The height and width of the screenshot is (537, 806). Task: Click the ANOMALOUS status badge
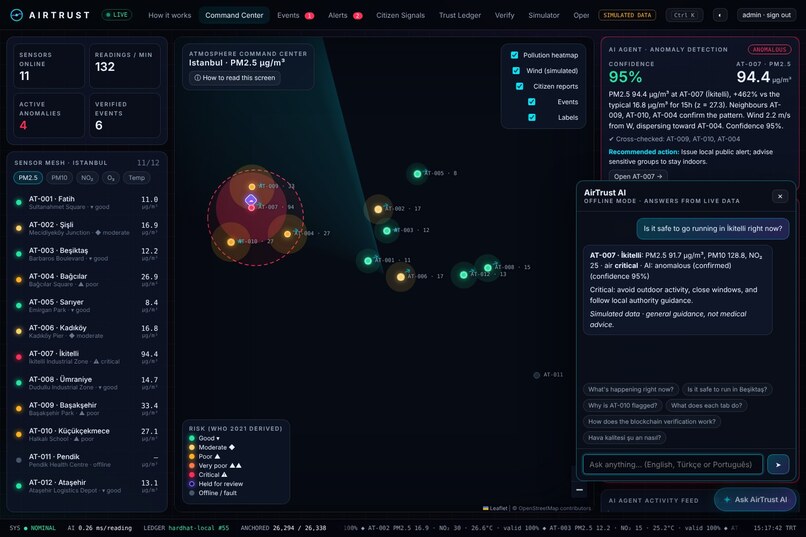pyautogui.click(x=769, y=50)
